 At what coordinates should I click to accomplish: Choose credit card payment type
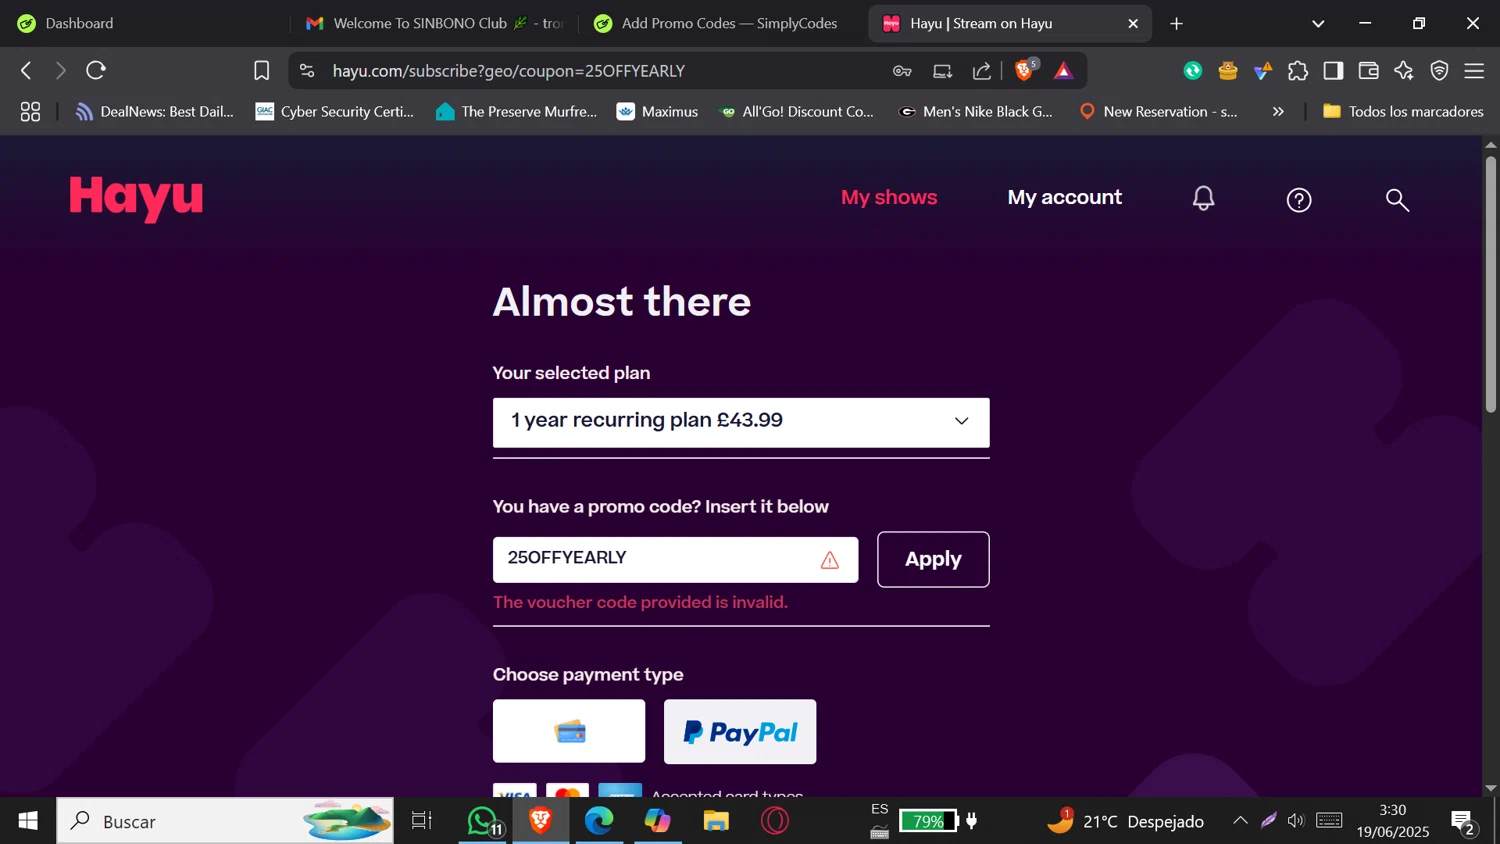click(569, 731)
